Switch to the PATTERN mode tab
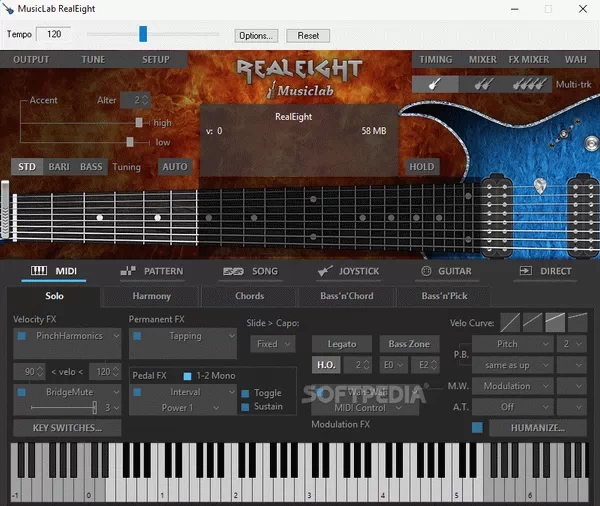The height and width of the screenshot is (506, 600). 152,271
